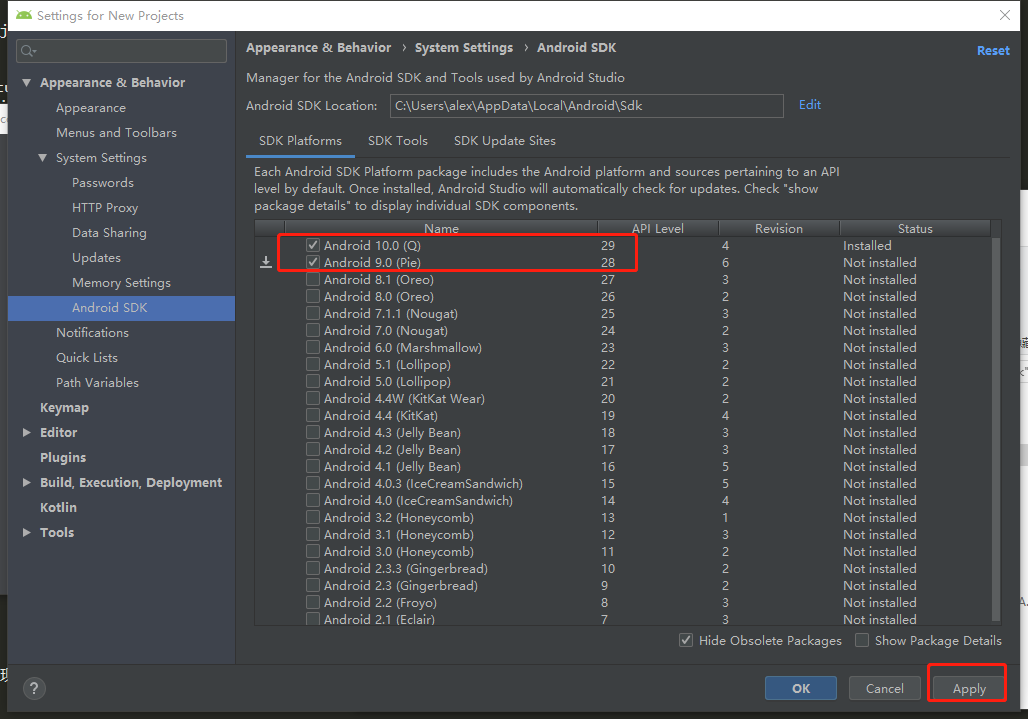This screenshot has width=1028, height=719.
Task: Toggle Hide Obsolete Packages checkbox
Action: point(686,640)
